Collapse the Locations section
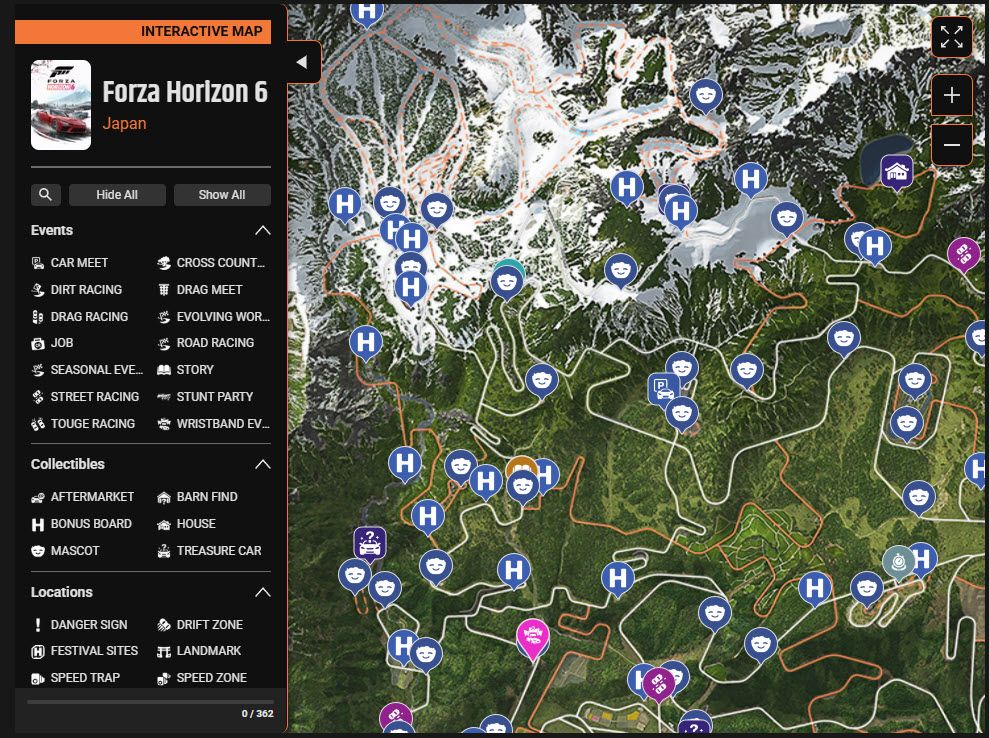Image resolution: width=989 pixels, height=738 pixels. pos(262,592)
